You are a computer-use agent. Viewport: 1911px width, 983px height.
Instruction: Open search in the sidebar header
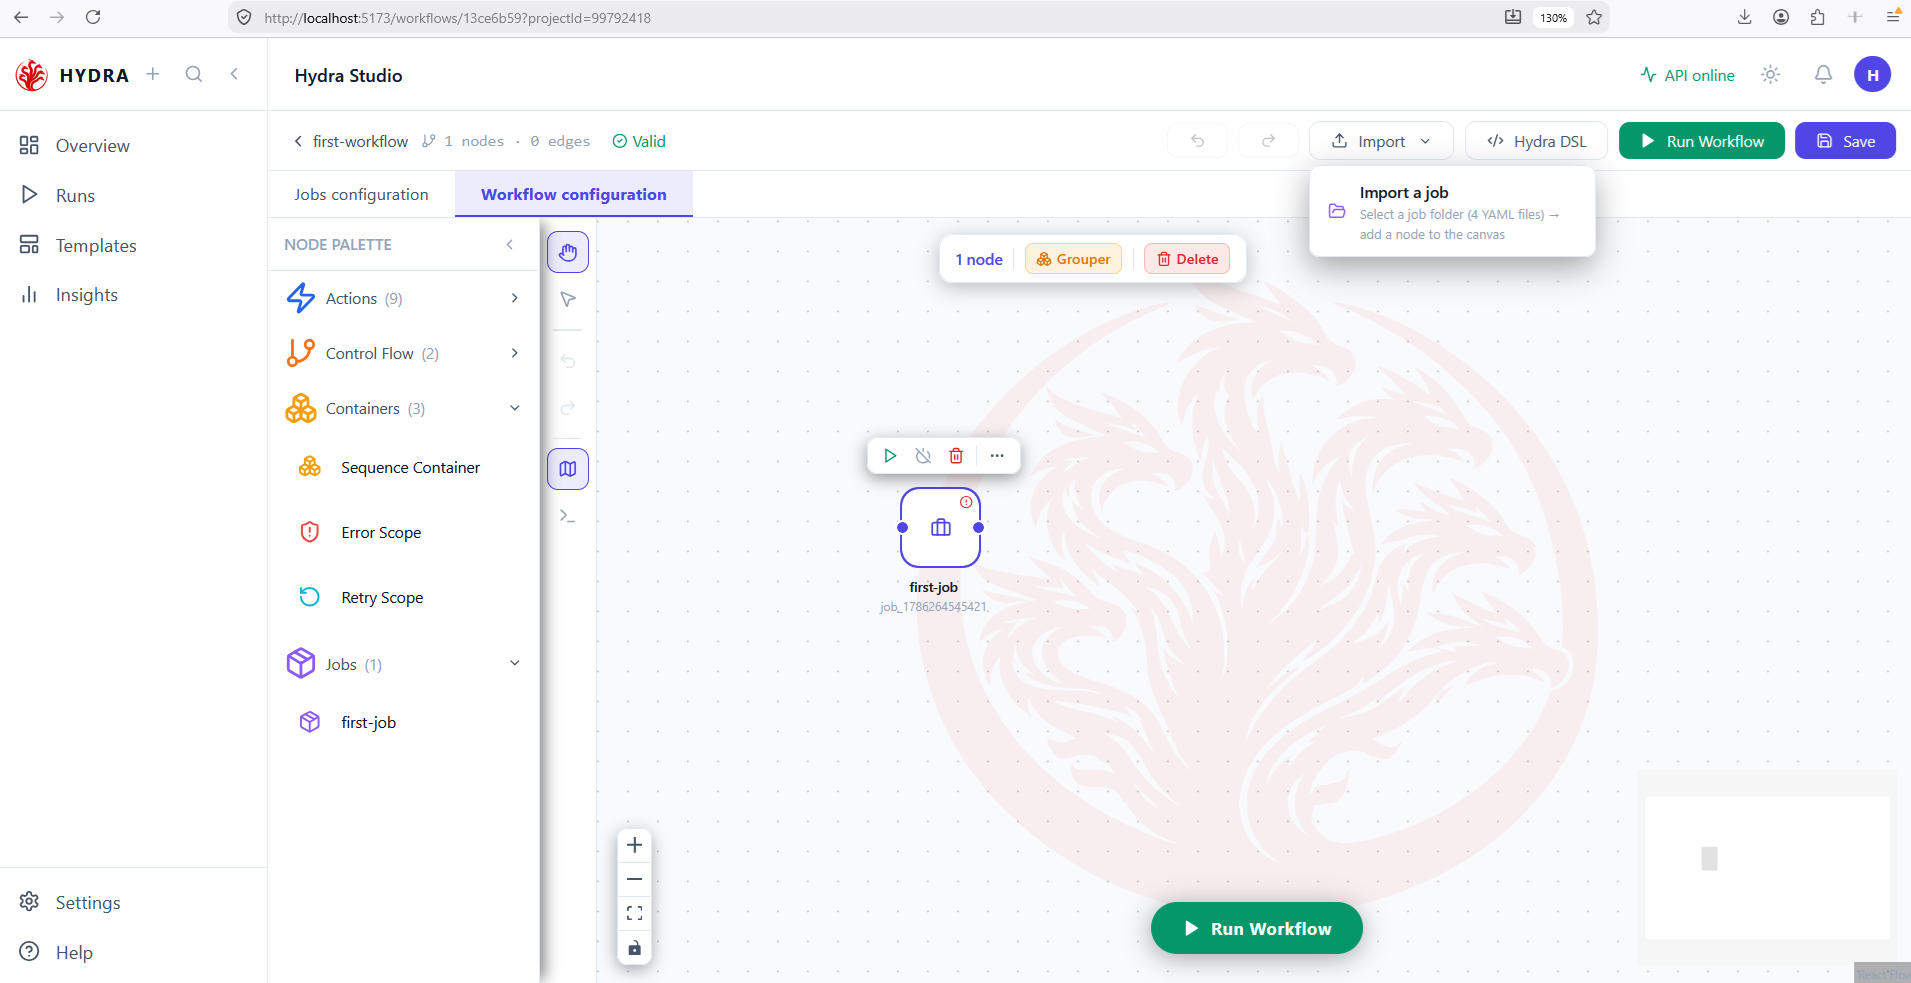(194, 74)
